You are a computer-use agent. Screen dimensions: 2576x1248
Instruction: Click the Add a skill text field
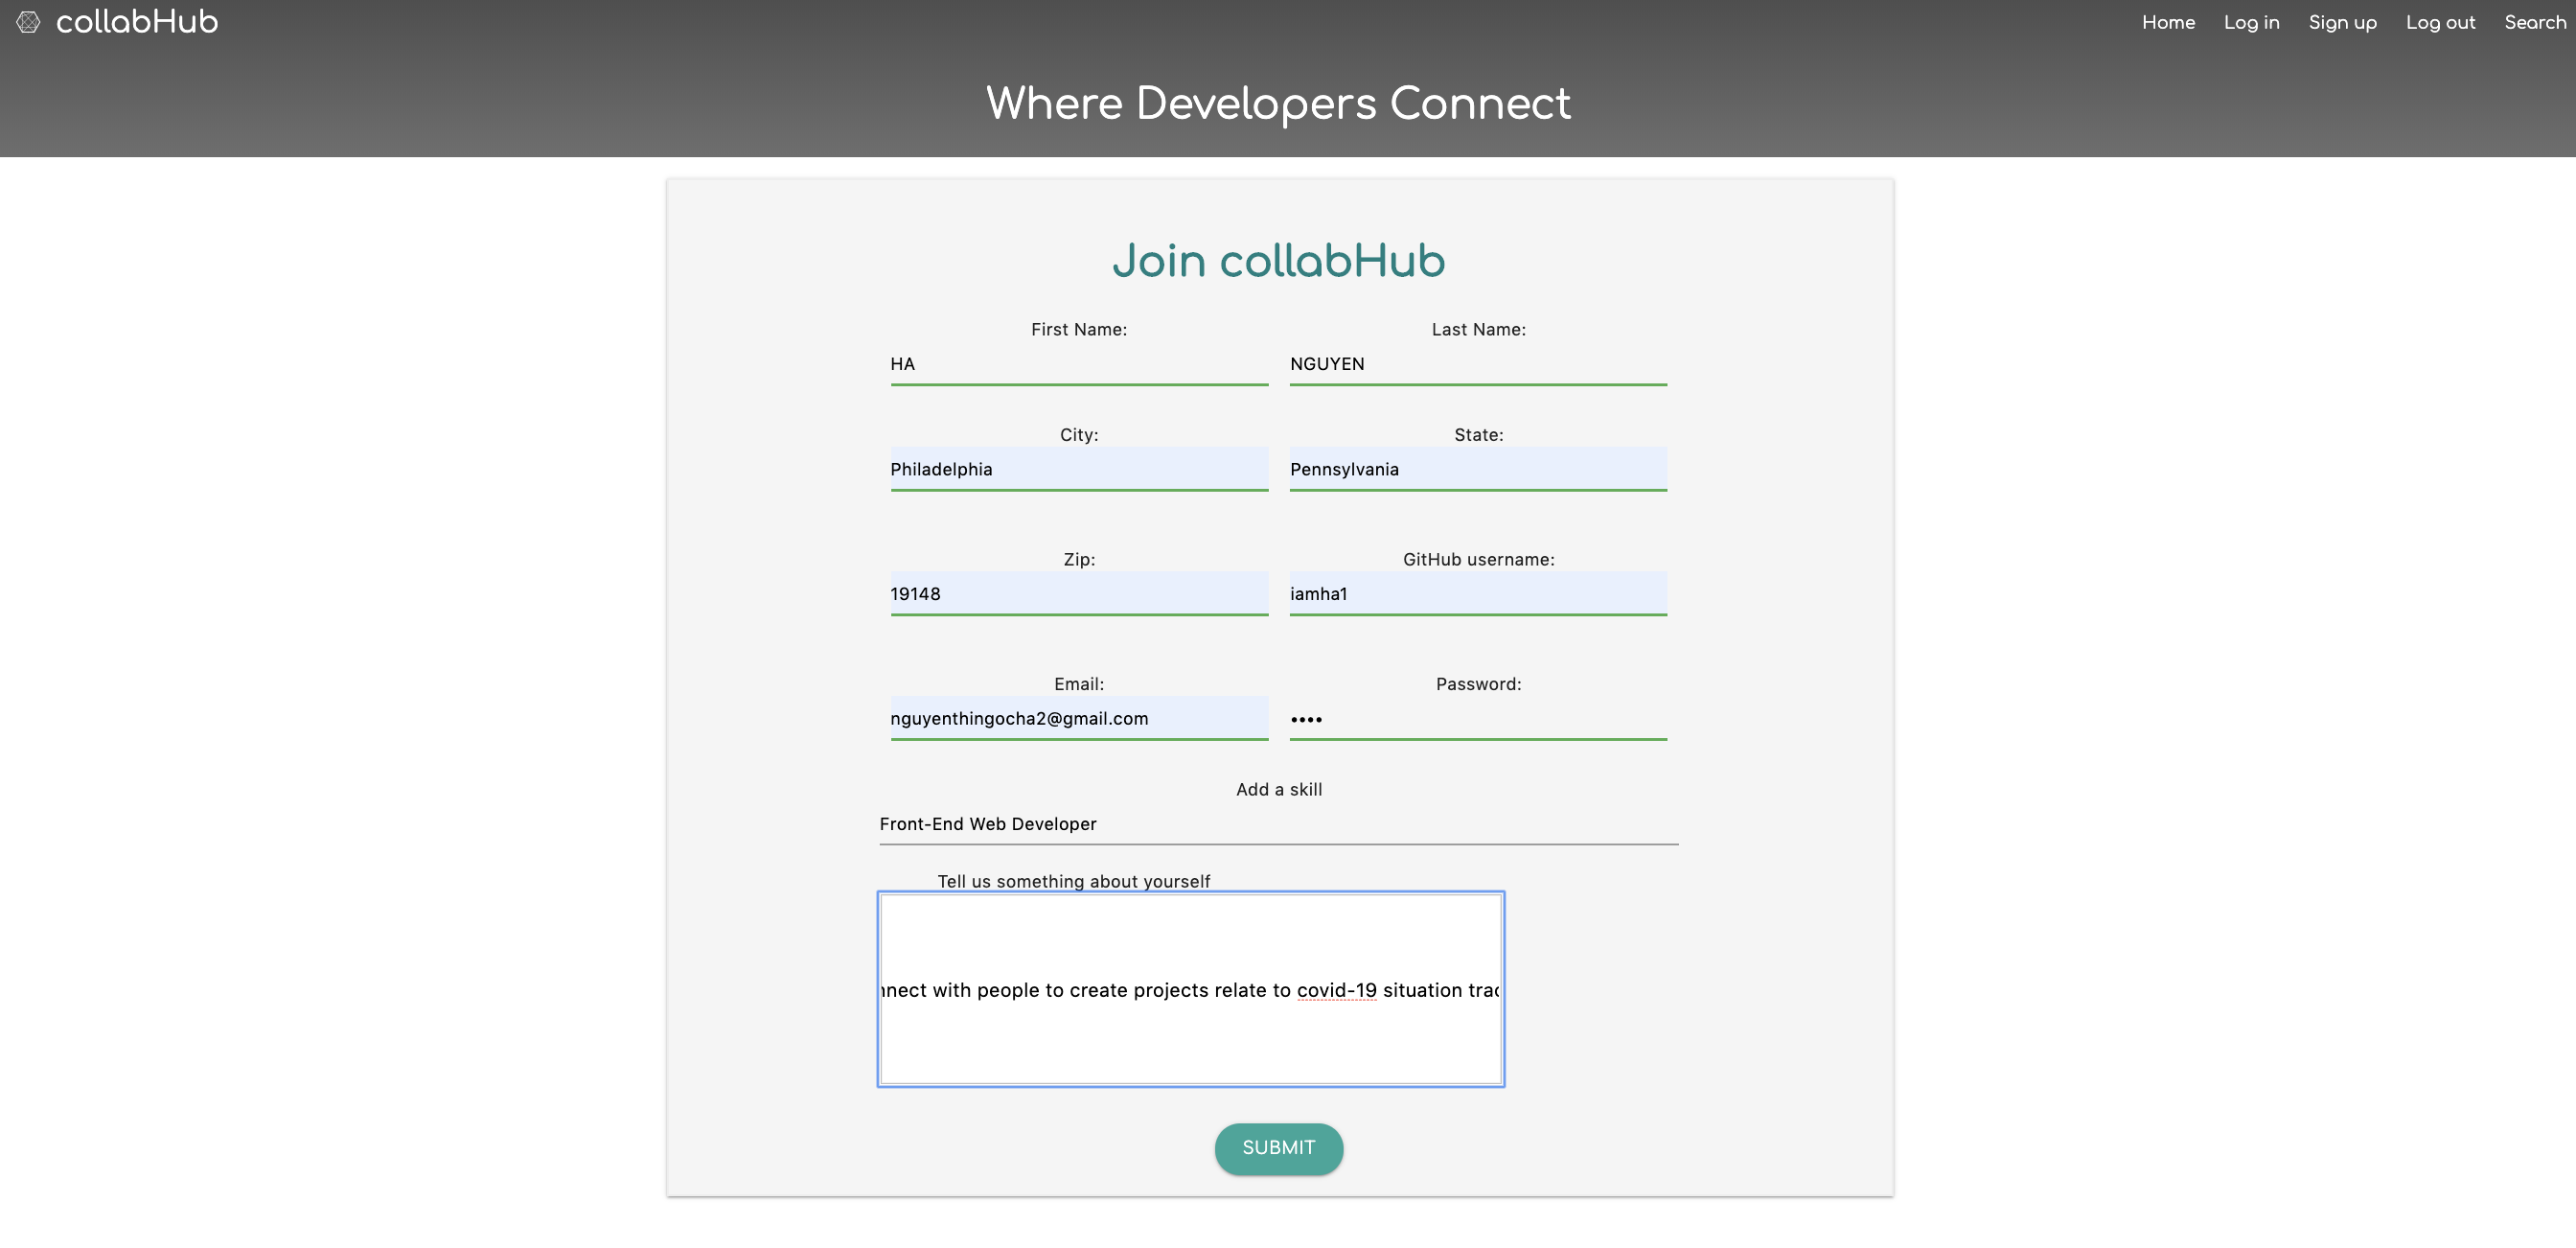[x=1278, y=822]
